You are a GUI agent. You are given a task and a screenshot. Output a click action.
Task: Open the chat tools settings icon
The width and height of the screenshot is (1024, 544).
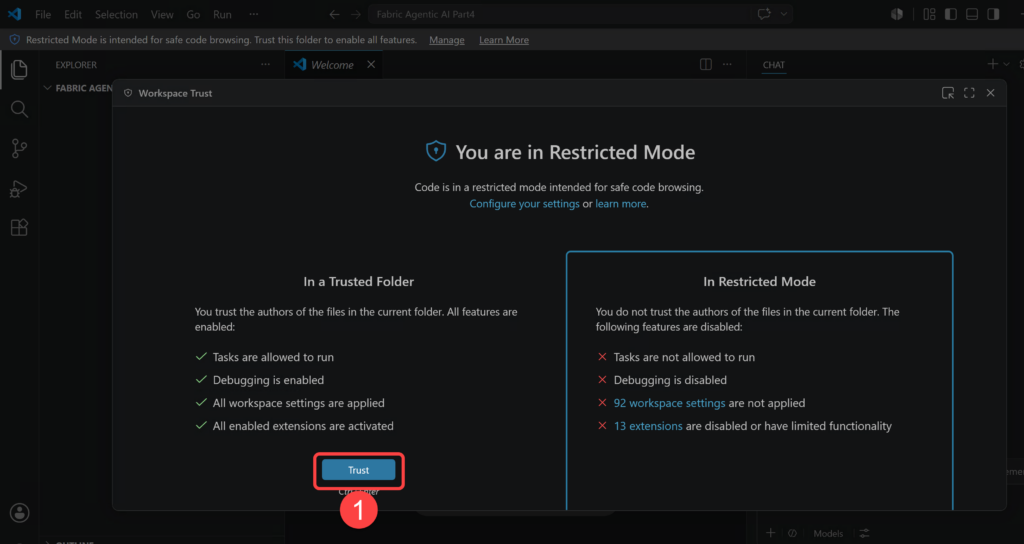(x=865, y=534)
